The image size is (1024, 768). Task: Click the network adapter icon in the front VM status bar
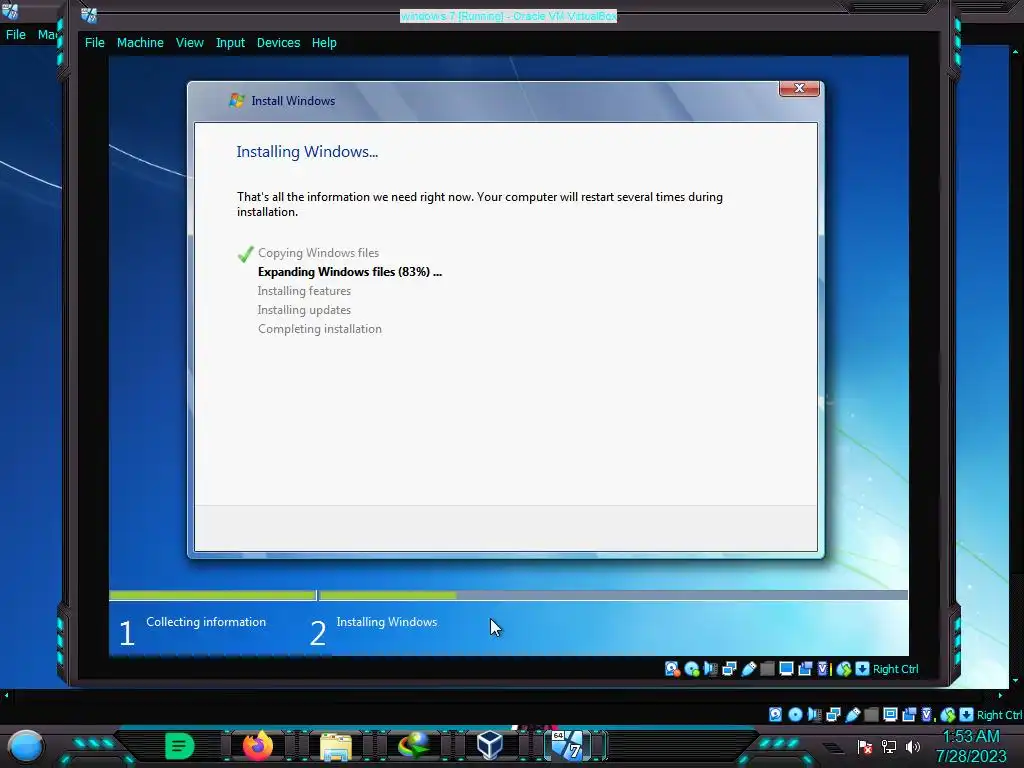tap(729, 669)
